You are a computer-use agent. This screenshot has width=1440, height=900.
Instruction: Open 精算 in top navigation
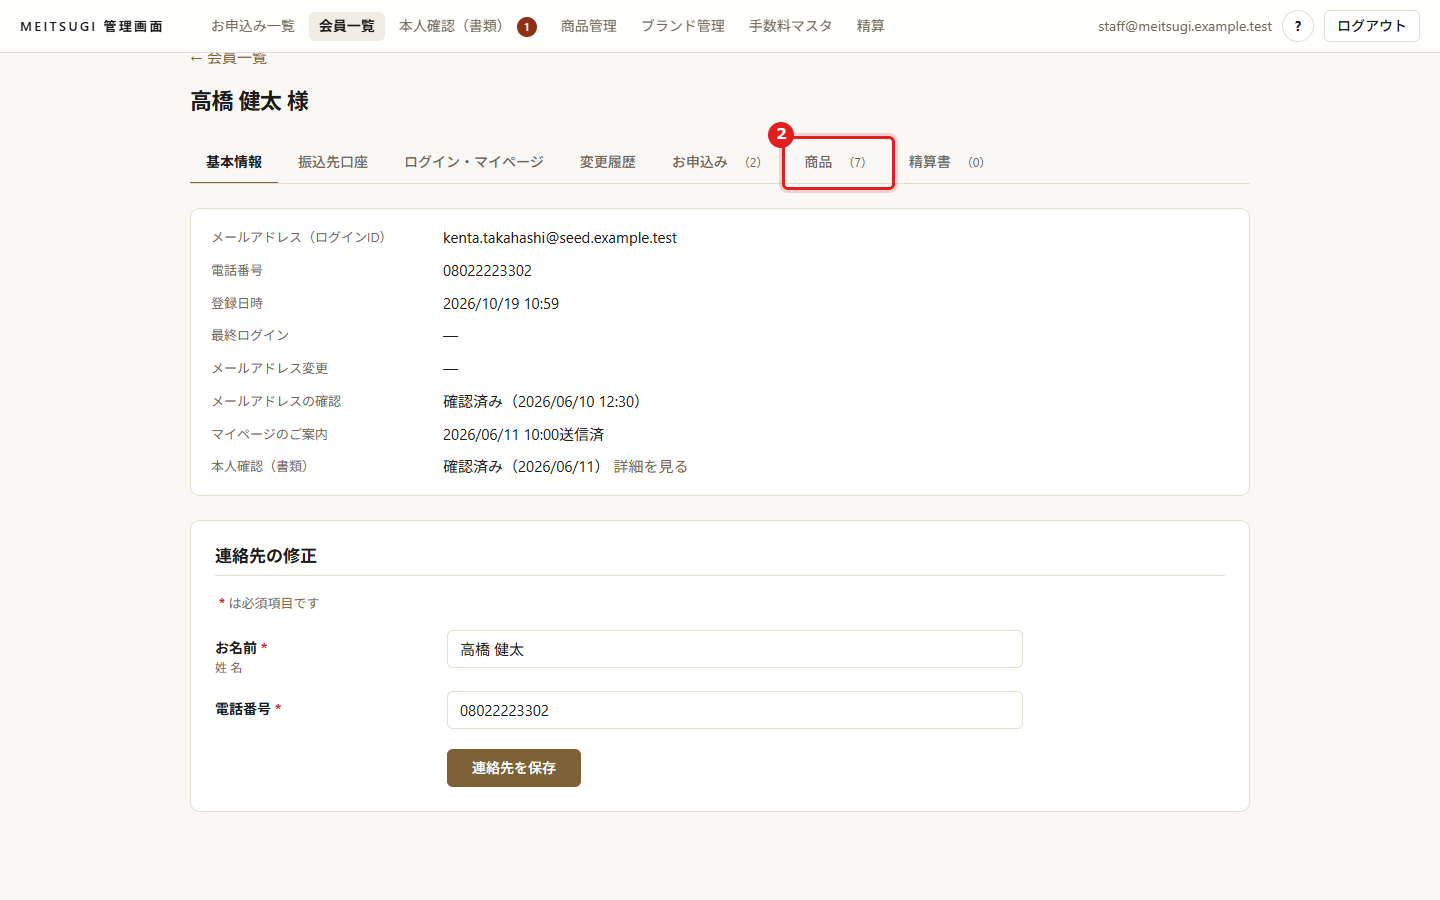[871, 26]
